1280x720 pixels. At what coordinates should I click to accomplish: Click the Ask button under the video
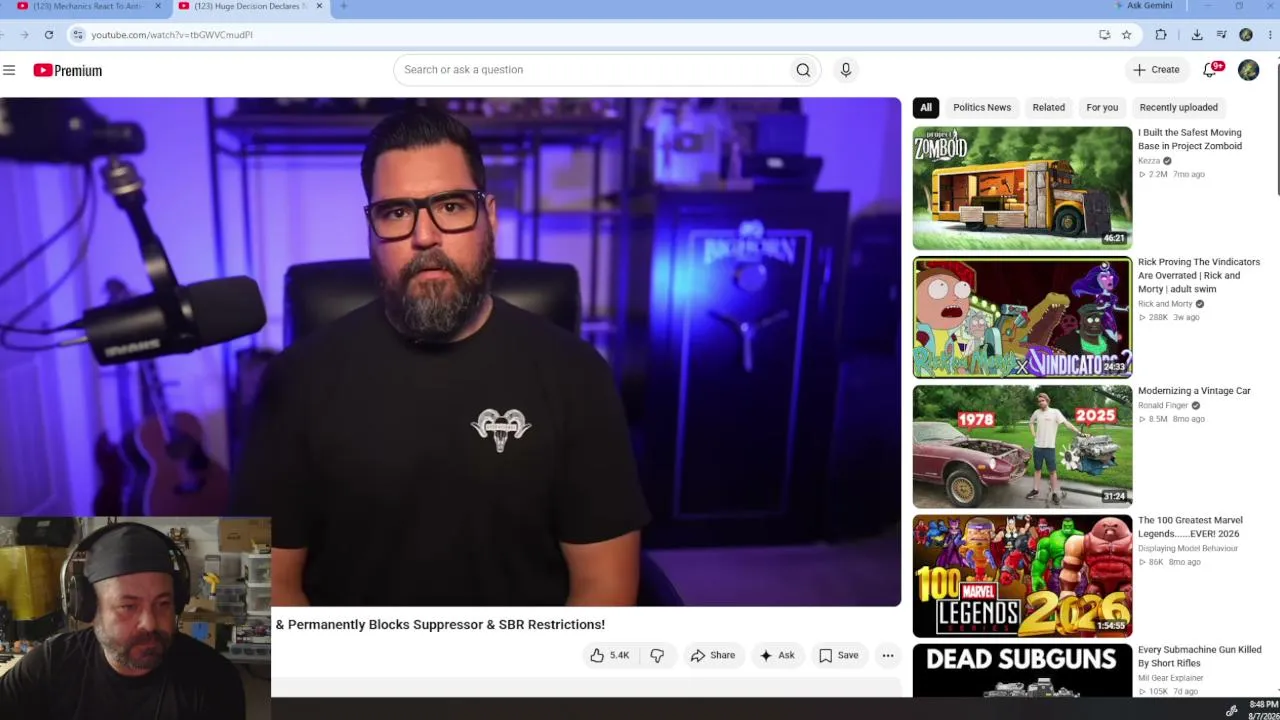pyautogui.click(x=777, y=656)
